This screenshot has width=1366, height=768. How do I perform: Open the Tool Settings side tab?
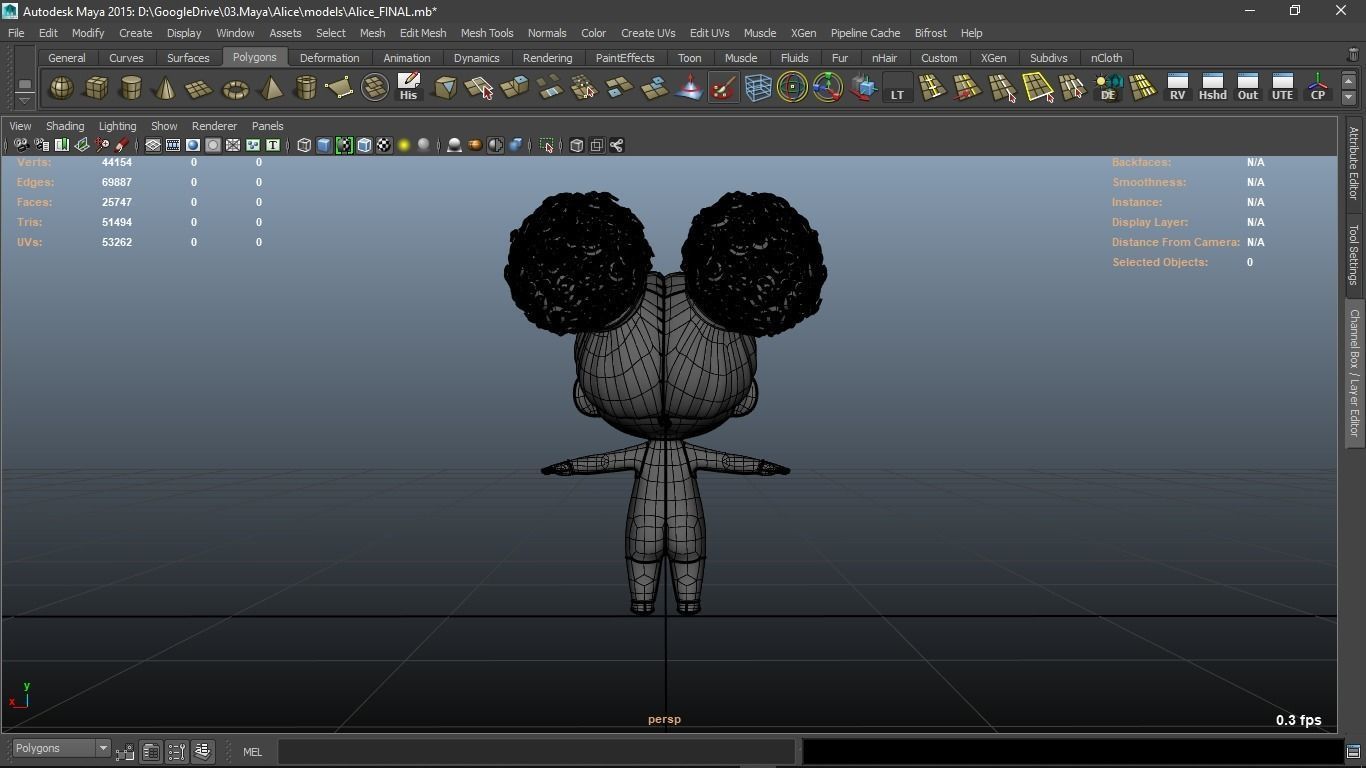[1354, 254]
